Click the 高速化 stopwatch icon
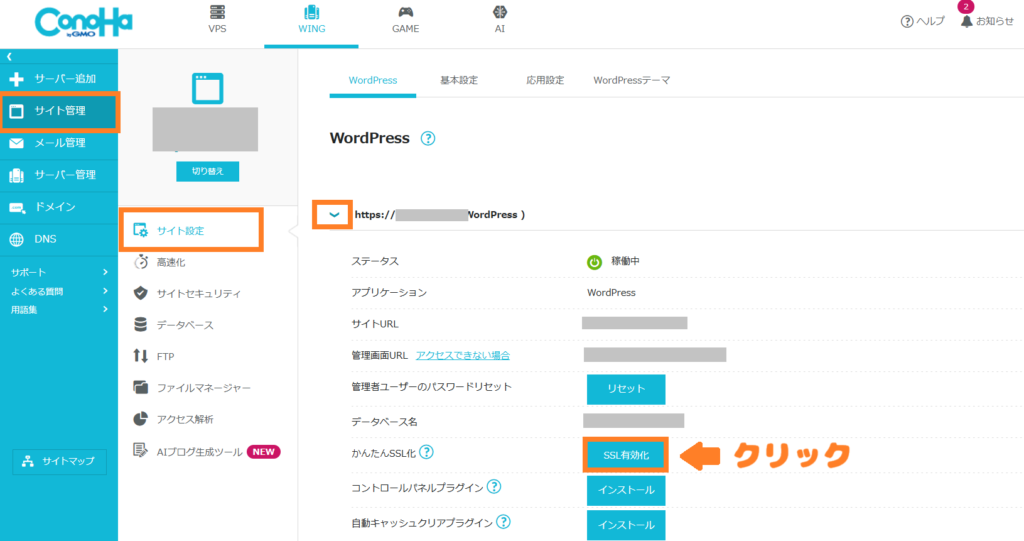 [x=140, y=262]
